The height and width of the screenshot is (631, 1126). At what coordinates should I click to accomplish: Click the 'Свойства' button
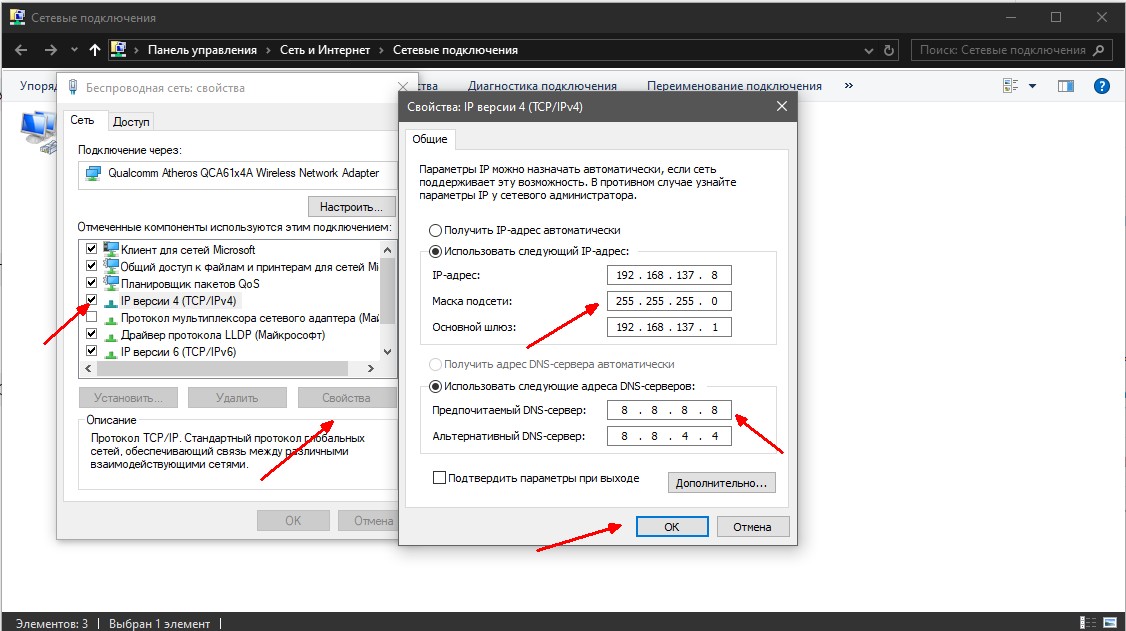(x=346, y=398)
